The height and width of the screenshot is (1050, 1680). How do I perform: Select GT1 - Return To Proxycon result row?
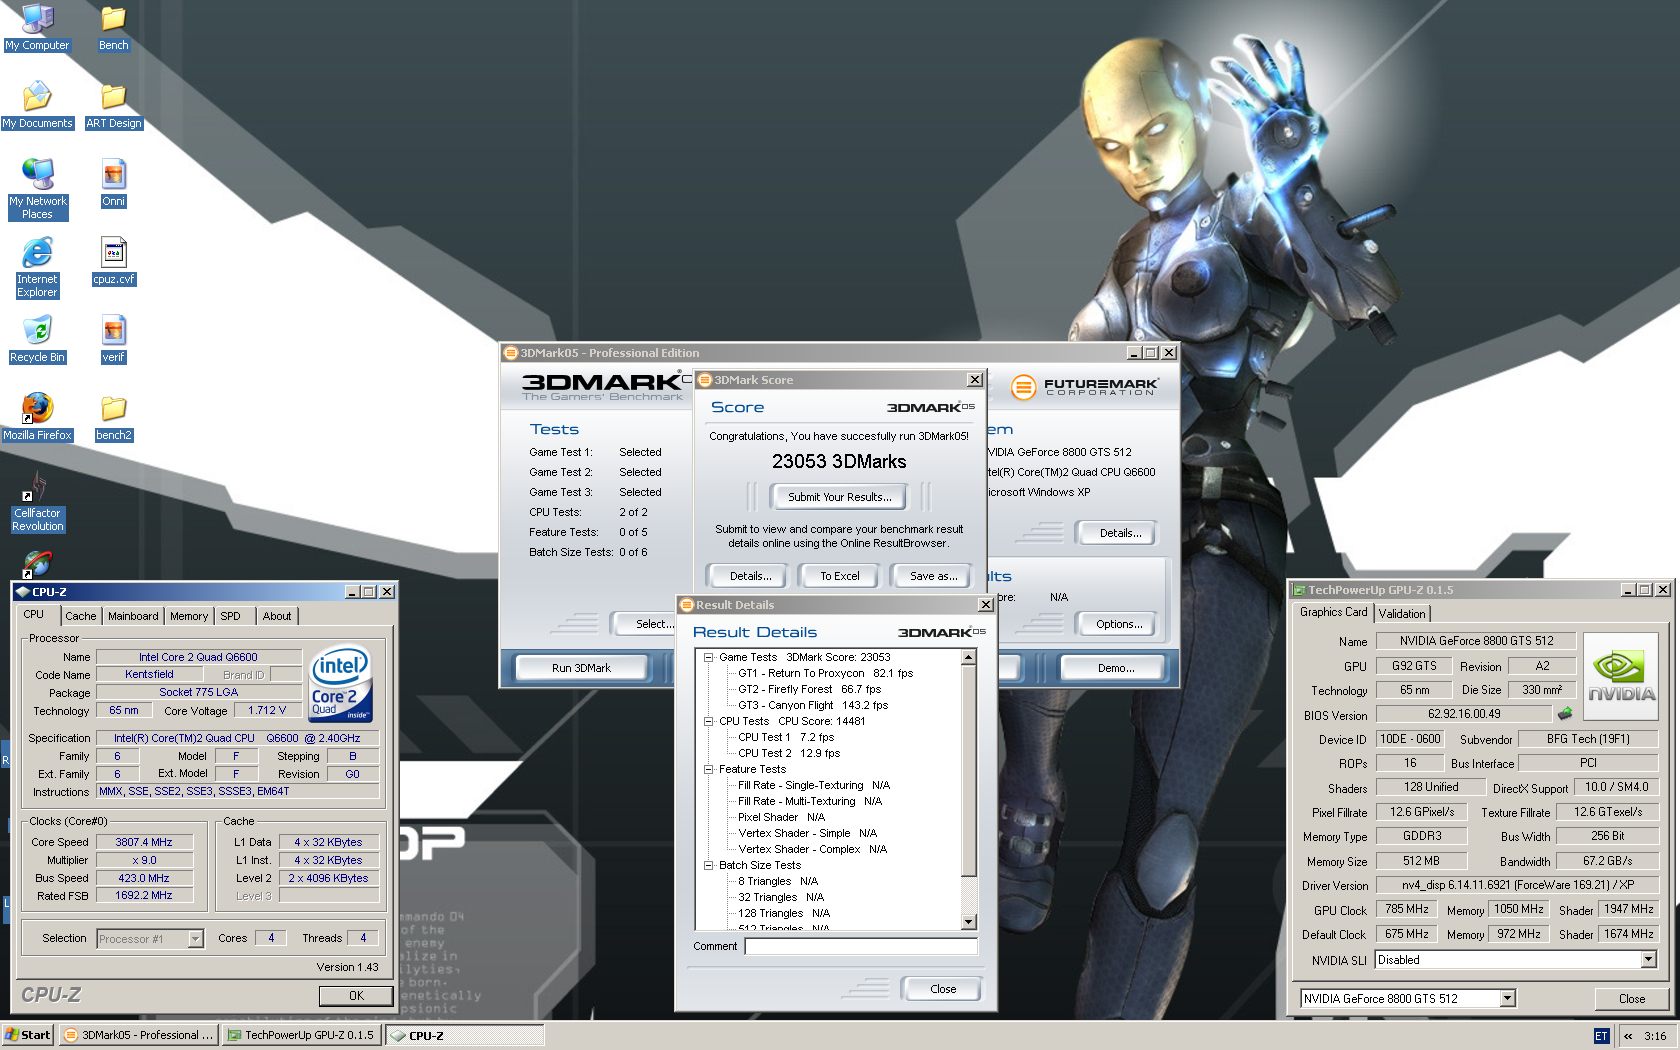click(x=825, y=673)
